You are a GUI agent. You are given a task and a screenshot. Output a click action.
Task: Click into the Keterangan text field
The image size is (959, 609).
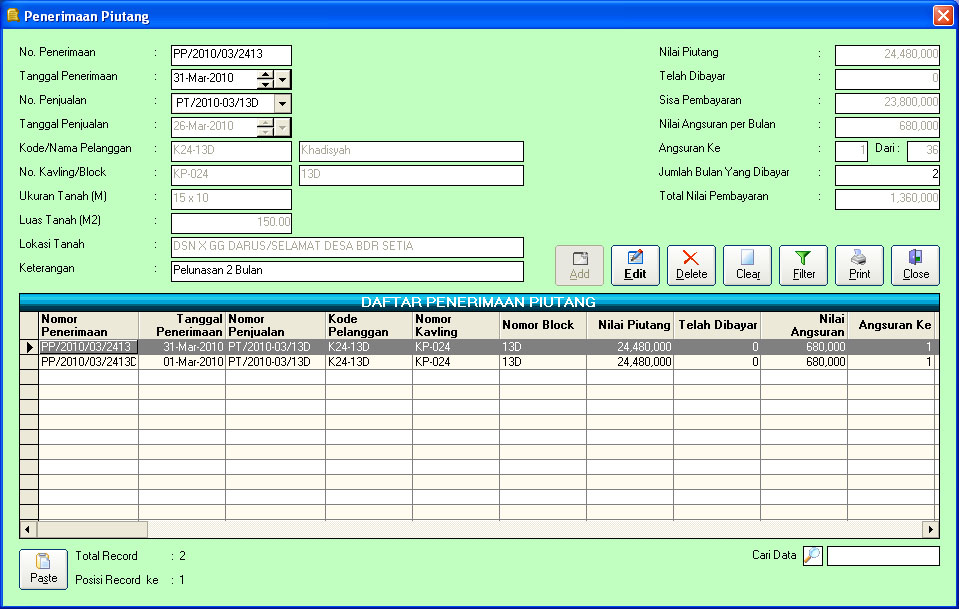(x=347, y=271)
